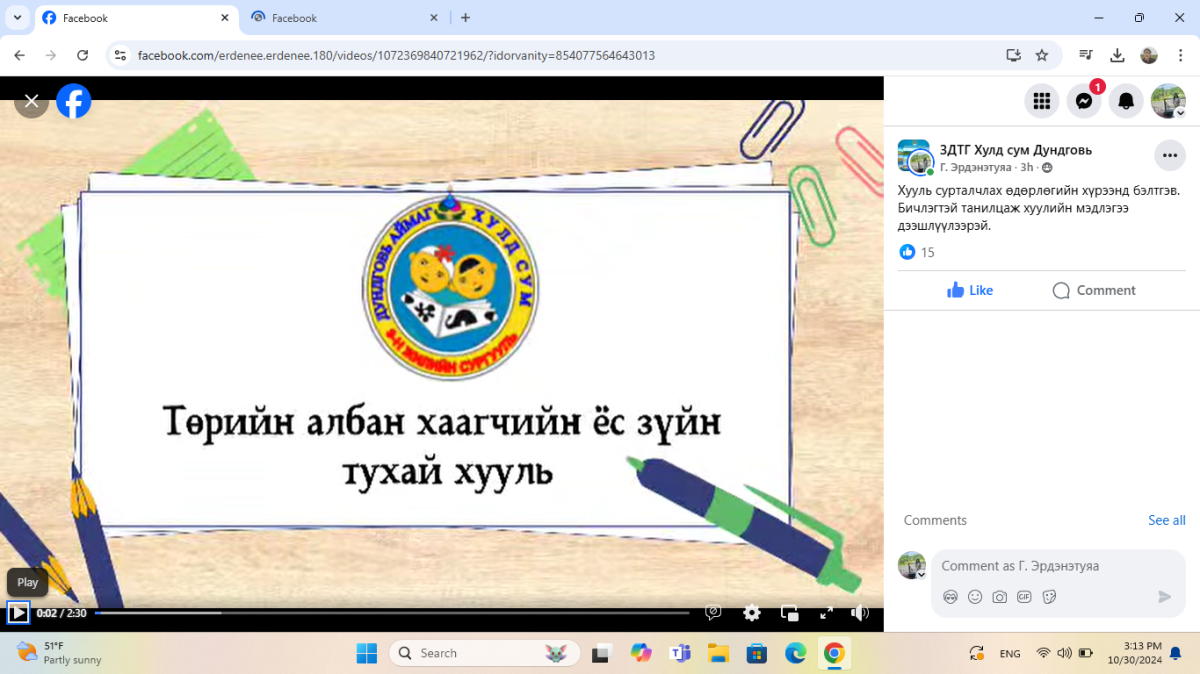Go back in browser history
Screen dimensions: 1200x674
(20, 55)
